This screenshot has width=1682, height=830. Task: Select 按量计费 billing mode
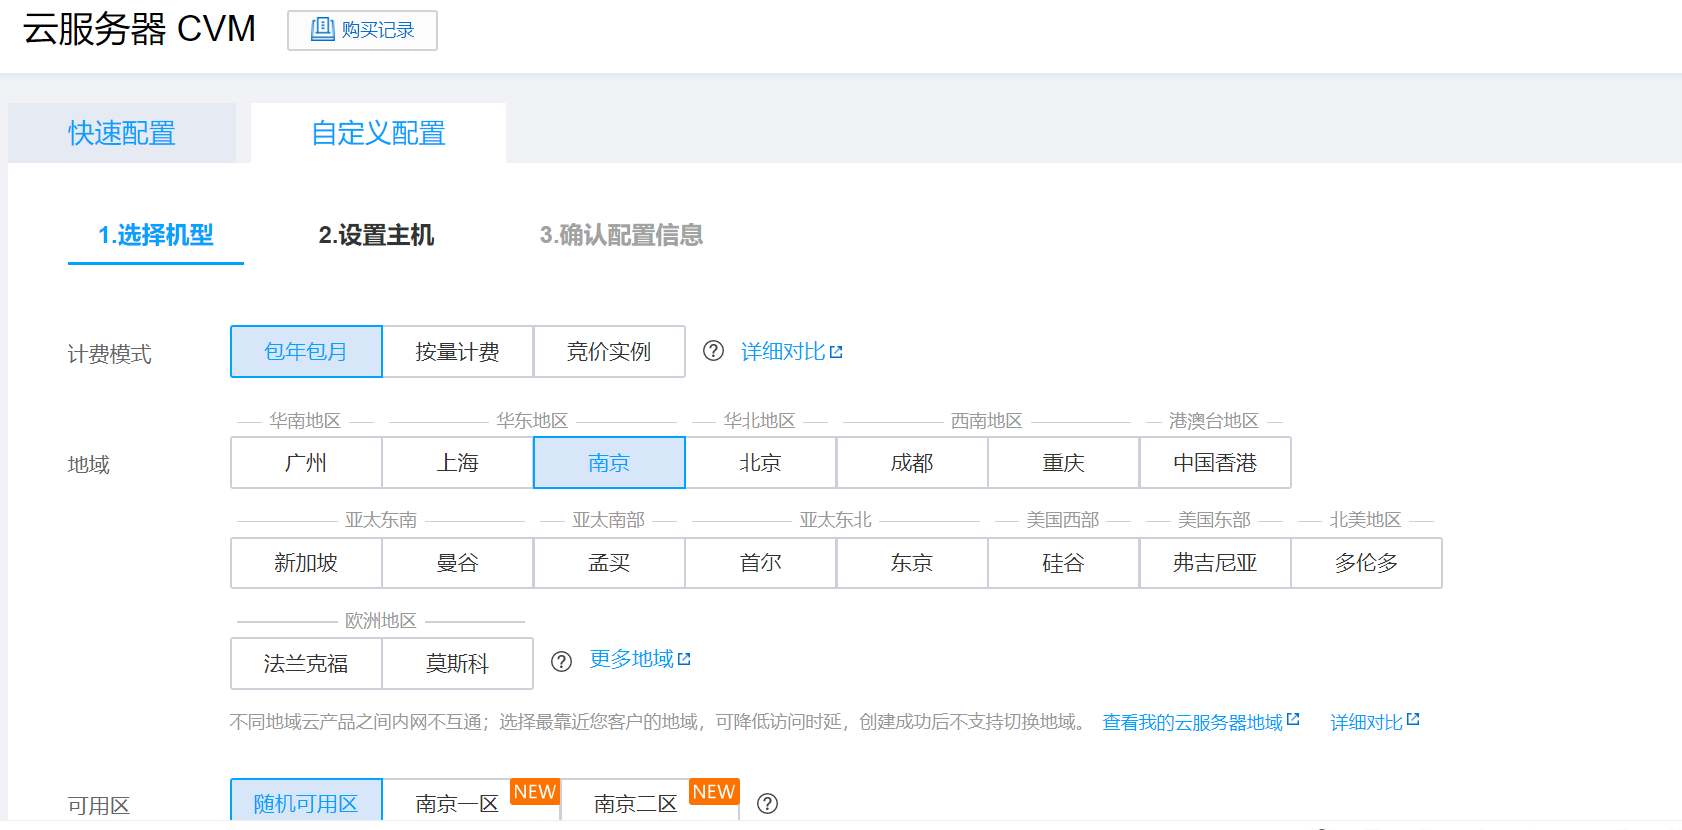tap(458, 352)
